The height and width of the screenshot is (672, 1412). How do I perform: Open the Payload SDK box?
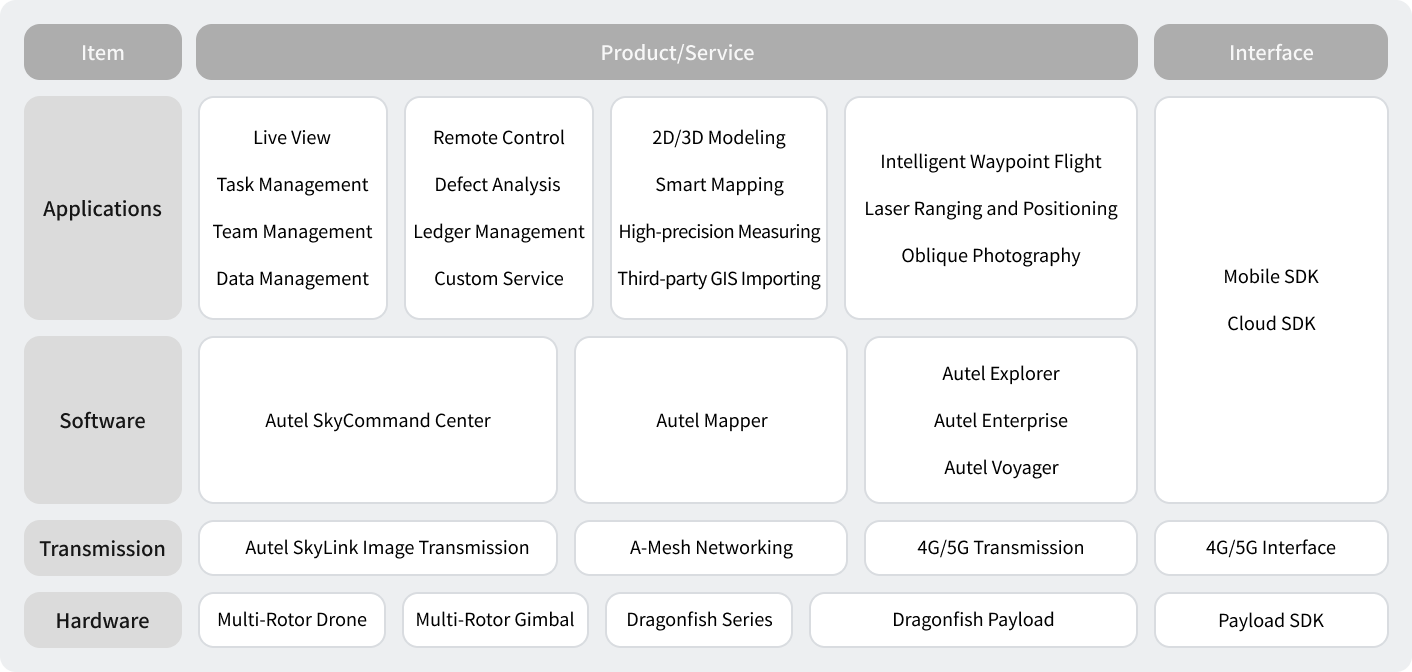coord(1270,620)
